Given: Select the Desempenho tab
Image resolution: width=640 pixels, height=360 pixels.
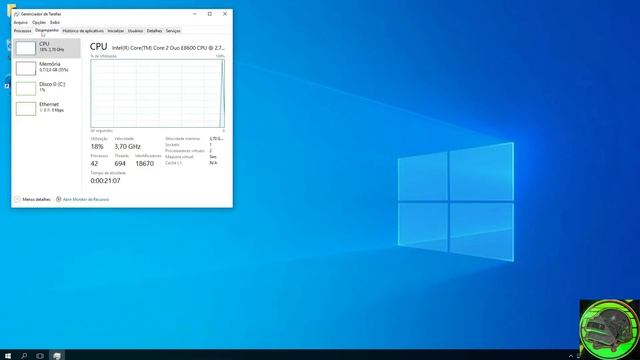Looking at the screenshot, I should 47,30.
